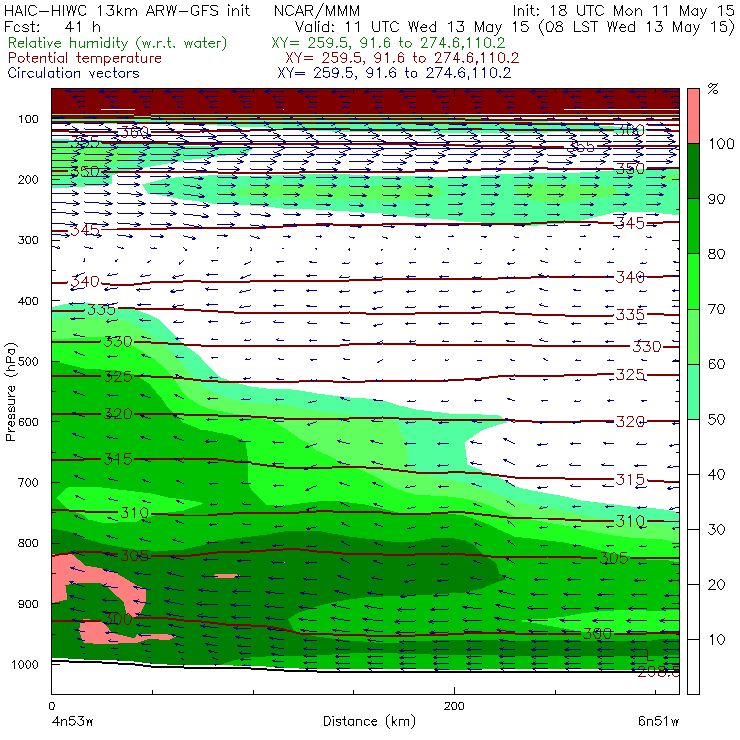Click 'Init: 18 UTC Mon 11 May 15'
740x740 pixels.
click(623, 10)
